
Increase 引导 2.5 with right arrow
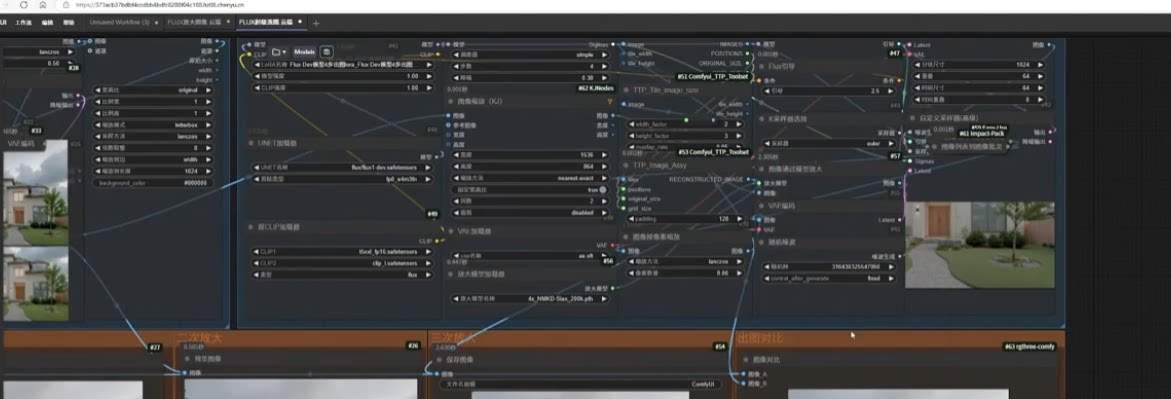890,90
